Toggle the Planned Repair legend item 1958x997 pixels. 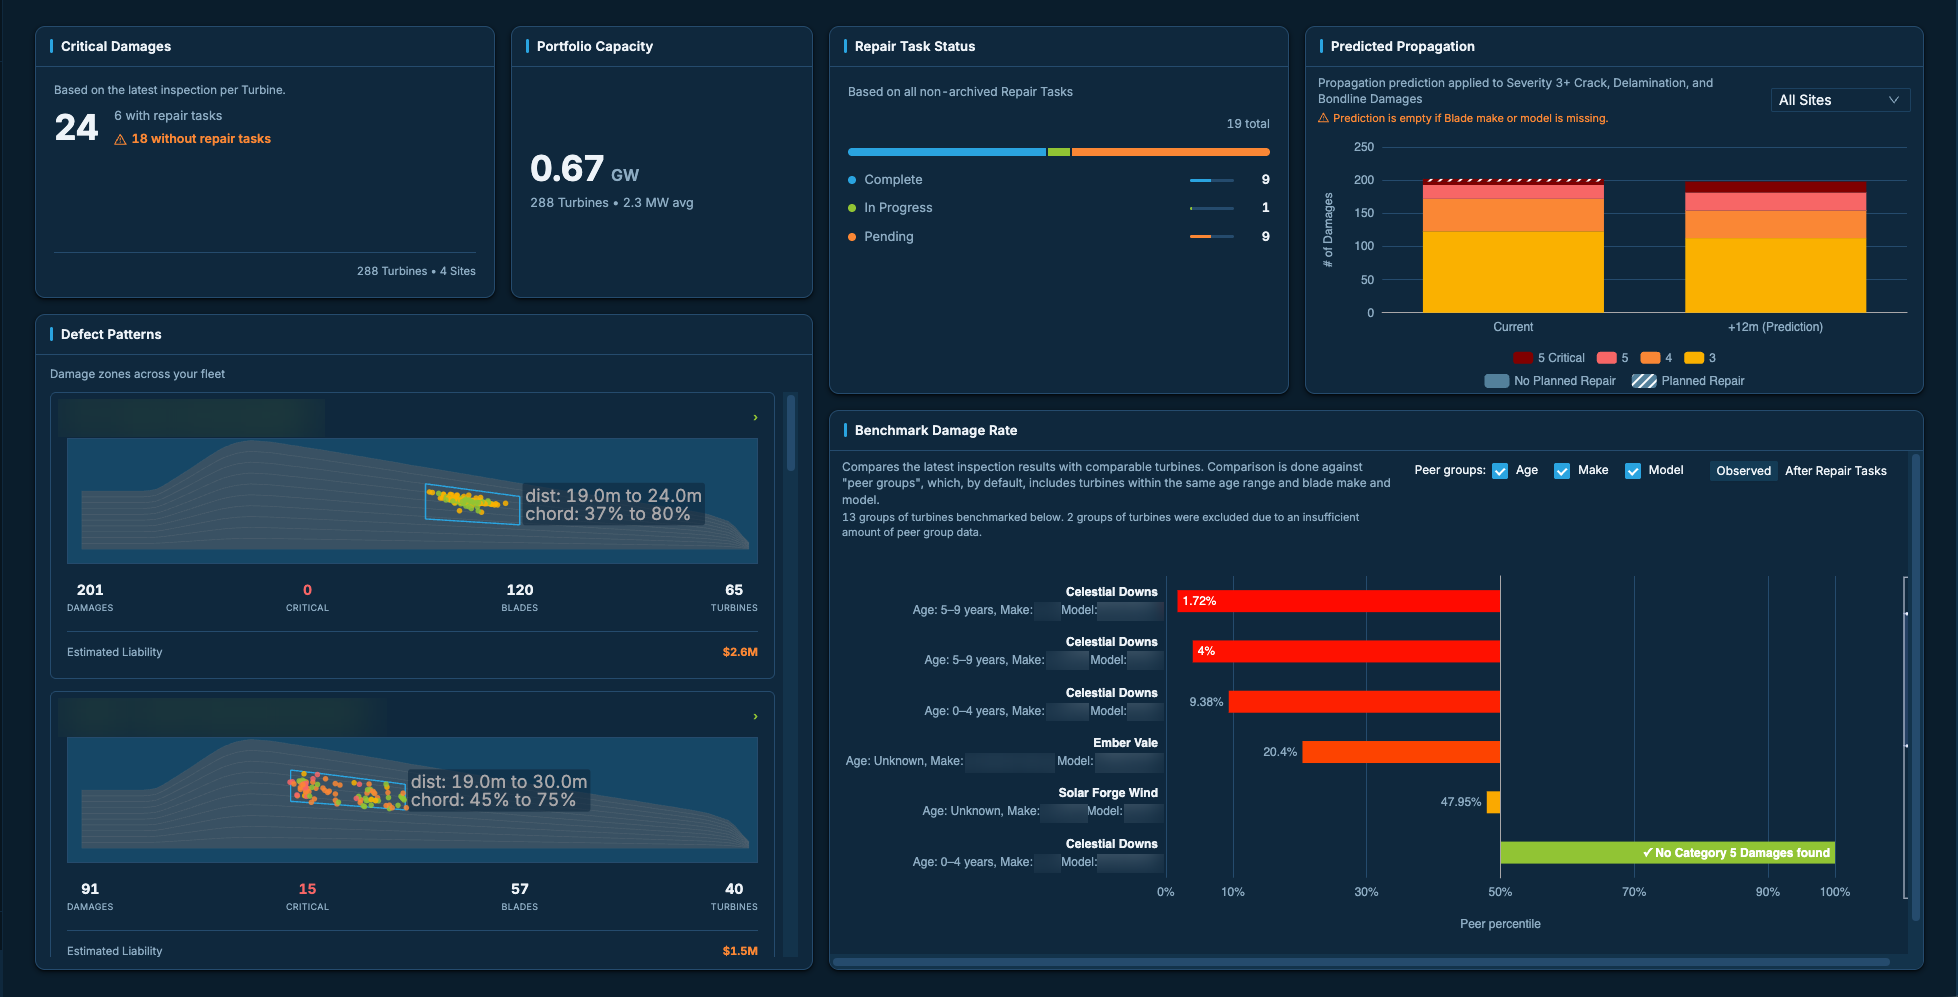[x=1688, y=381]
